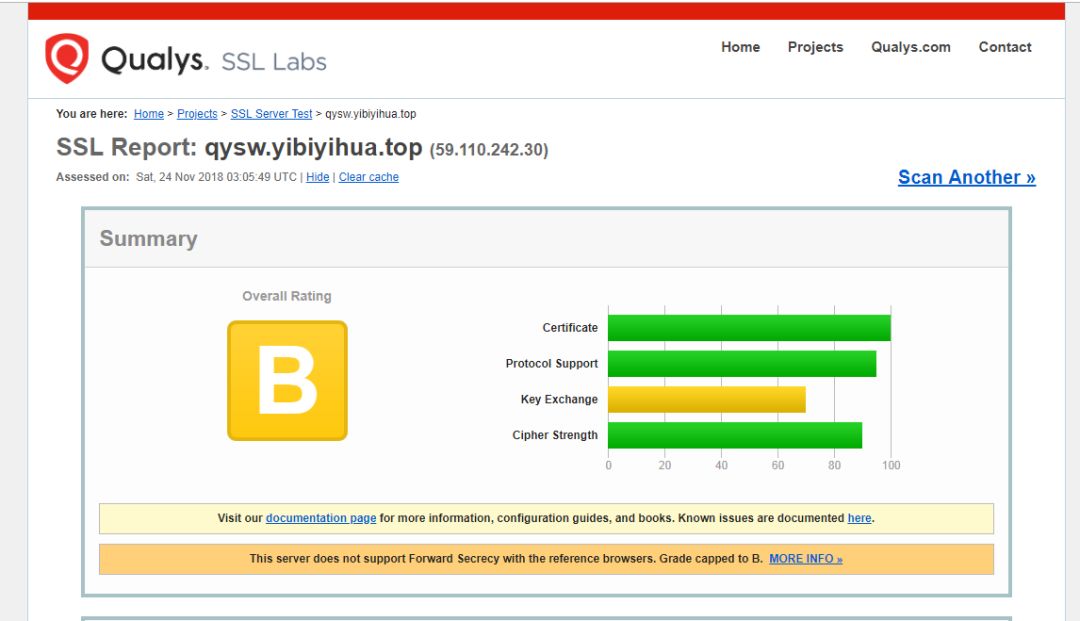Select the 'Protocol Support' chart label

pyautogui.click(x=552, y=364)
